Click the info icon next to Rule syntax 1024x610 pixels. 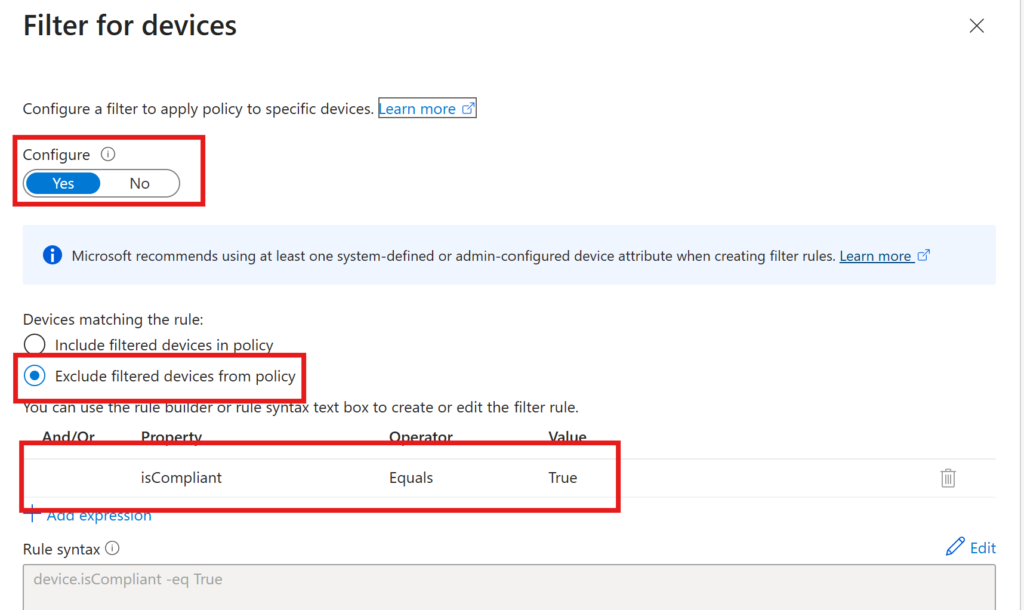point(112,548)
